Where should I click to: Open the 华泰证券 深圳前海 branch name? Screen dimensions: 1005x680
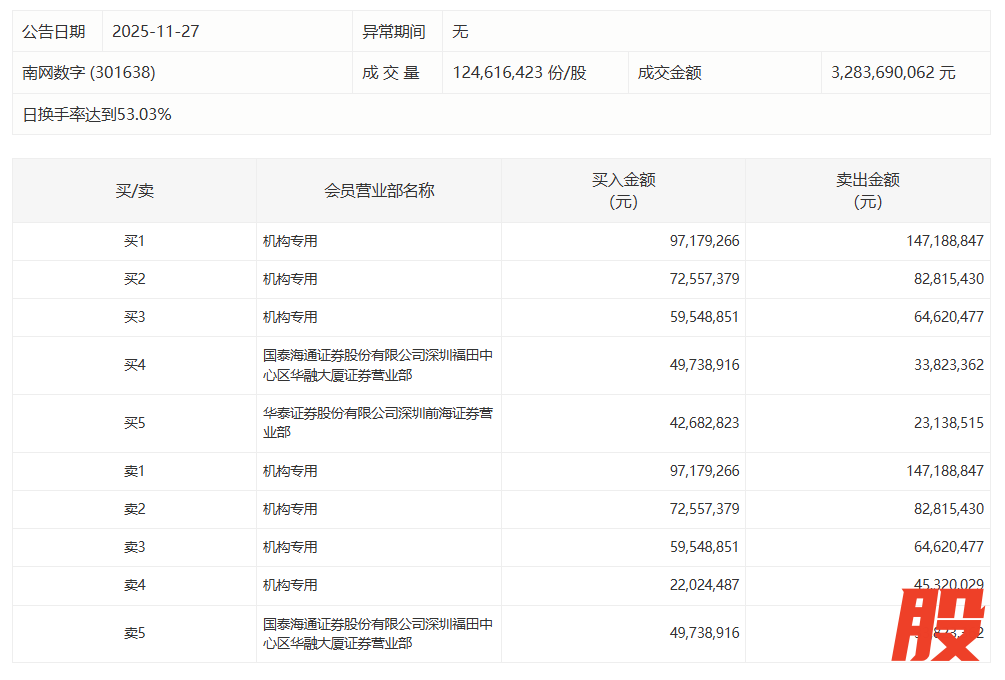click(378, 423)
